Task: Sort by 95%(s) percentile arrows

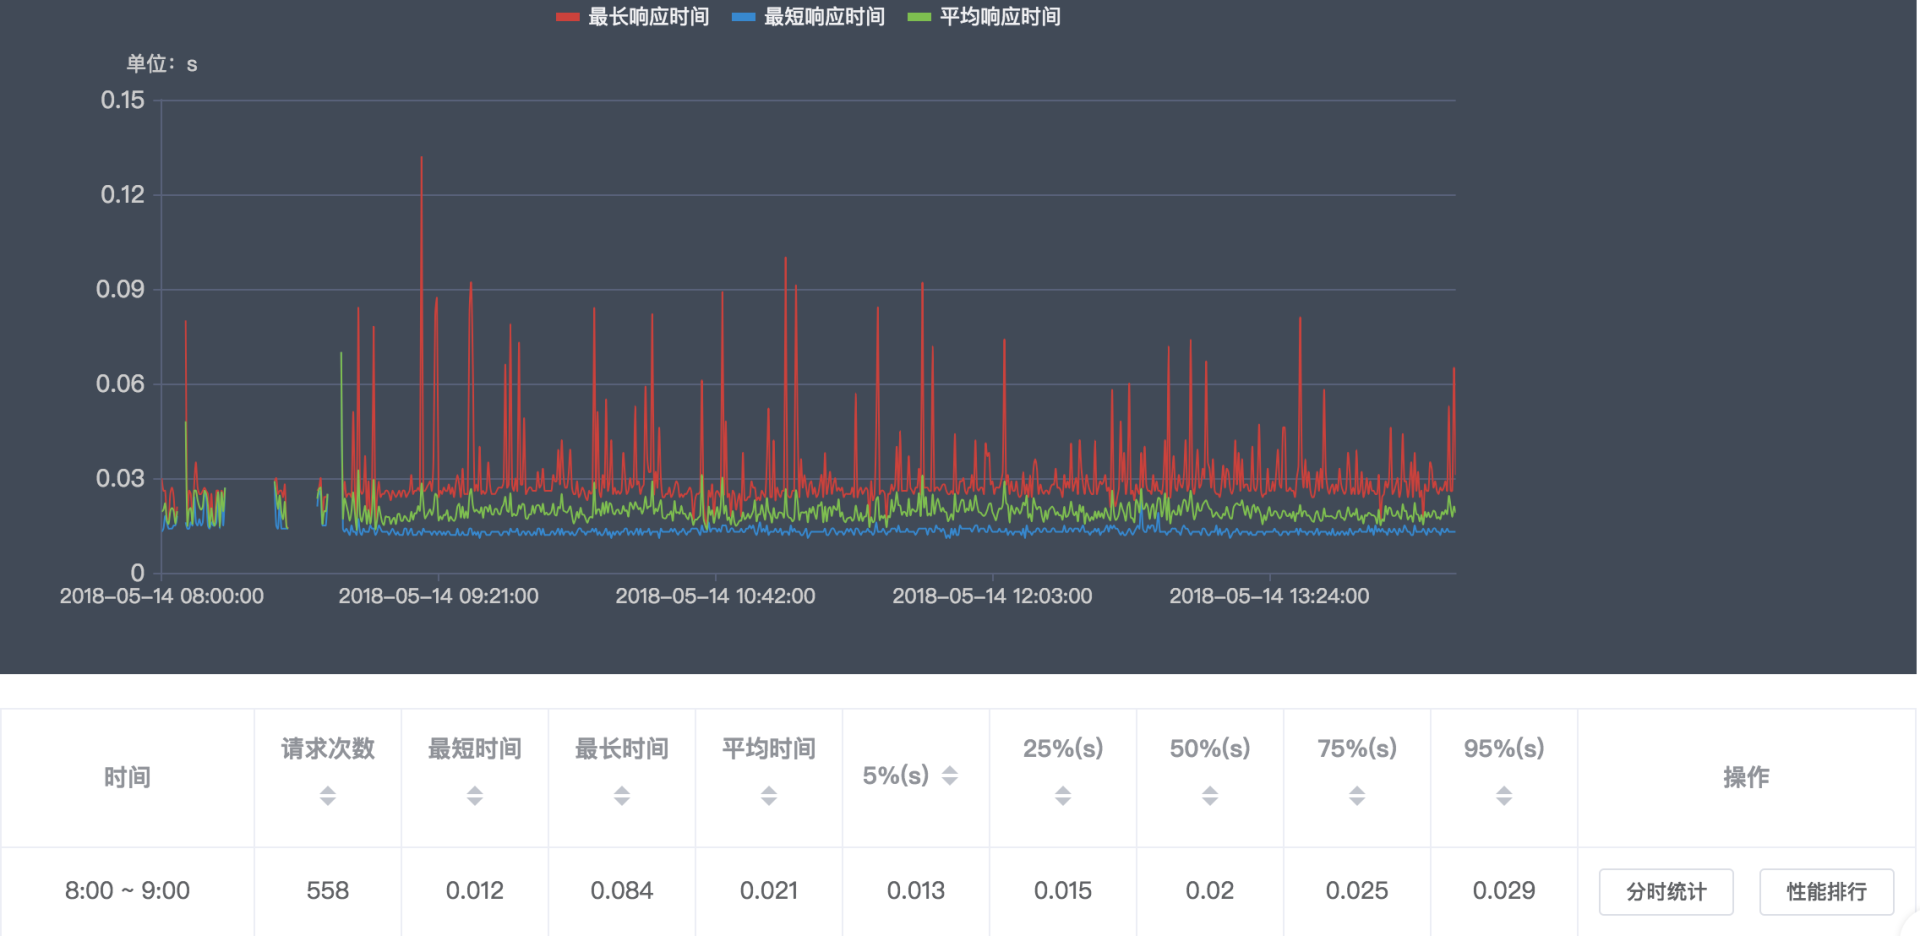Action: coord(1504,796)
